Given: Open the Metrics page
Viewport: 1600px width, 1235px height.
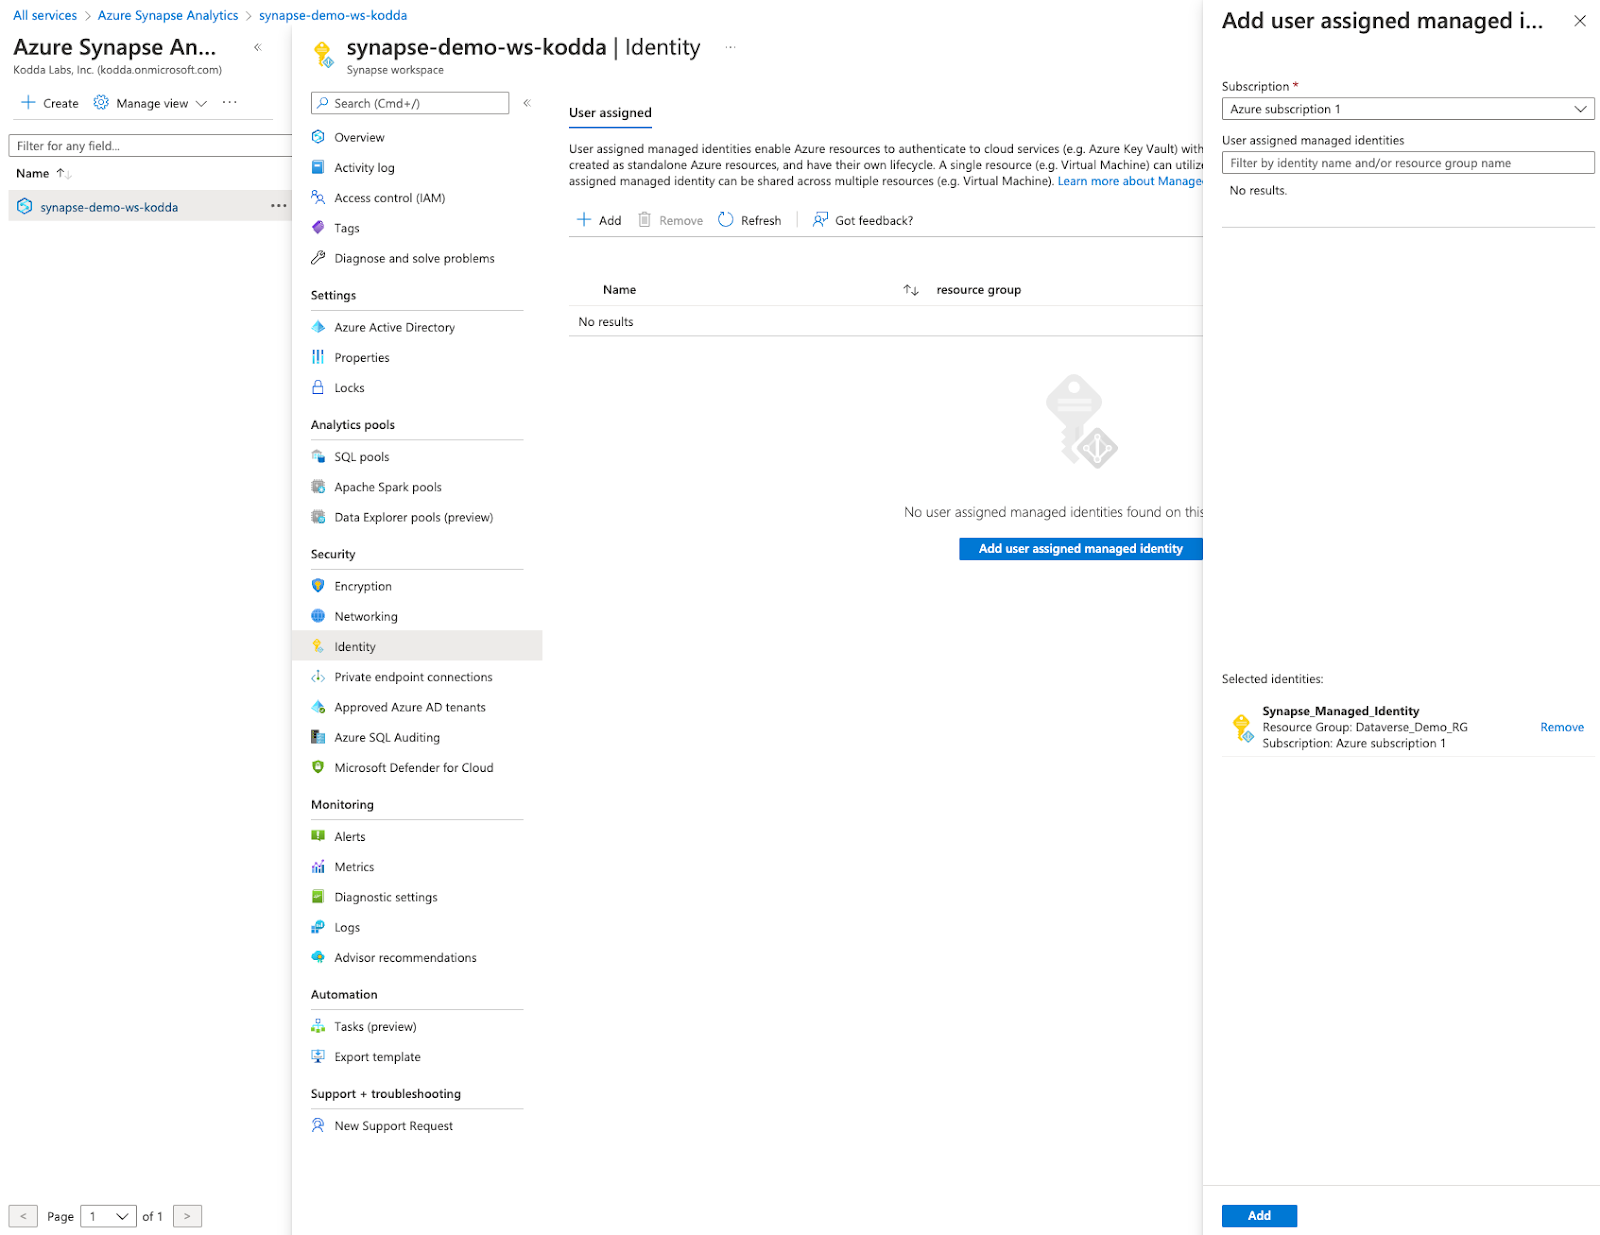Looking at the screenshot, I should tap(354, 867).
